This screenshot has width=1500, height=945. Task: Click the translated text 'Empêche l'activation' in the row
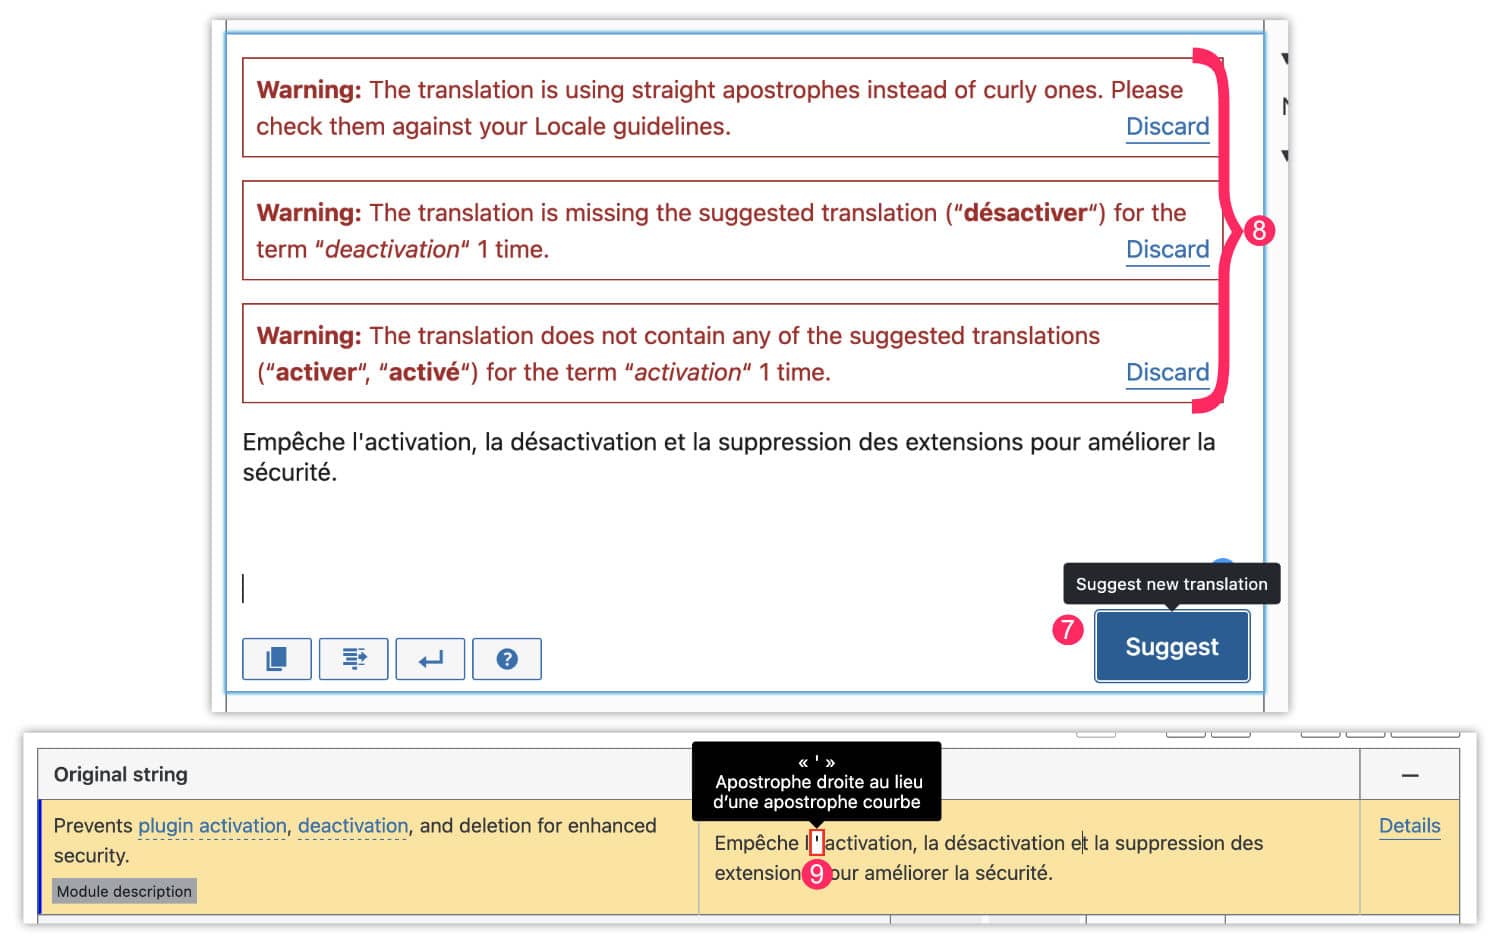tap(814, 843)
